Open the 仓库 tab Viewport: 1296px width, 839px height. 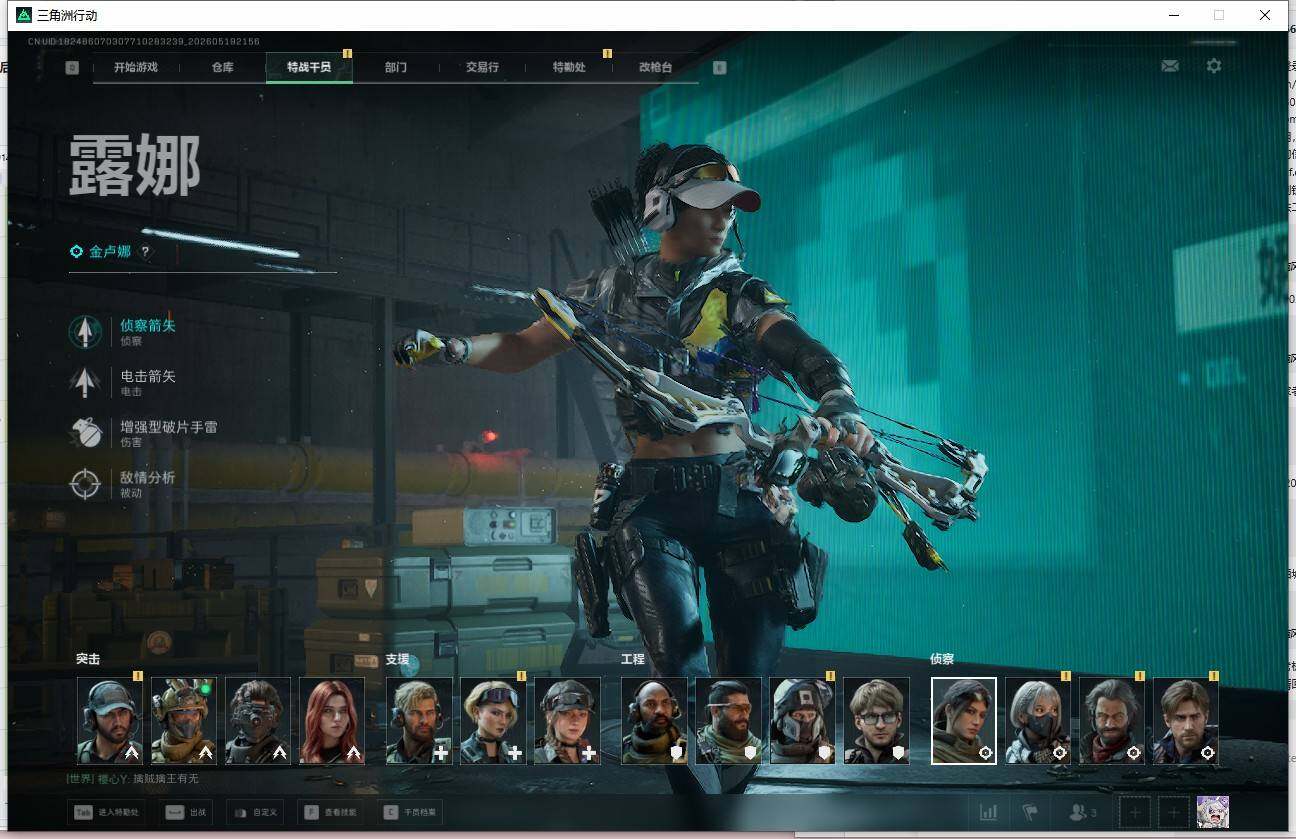[222, 68]
